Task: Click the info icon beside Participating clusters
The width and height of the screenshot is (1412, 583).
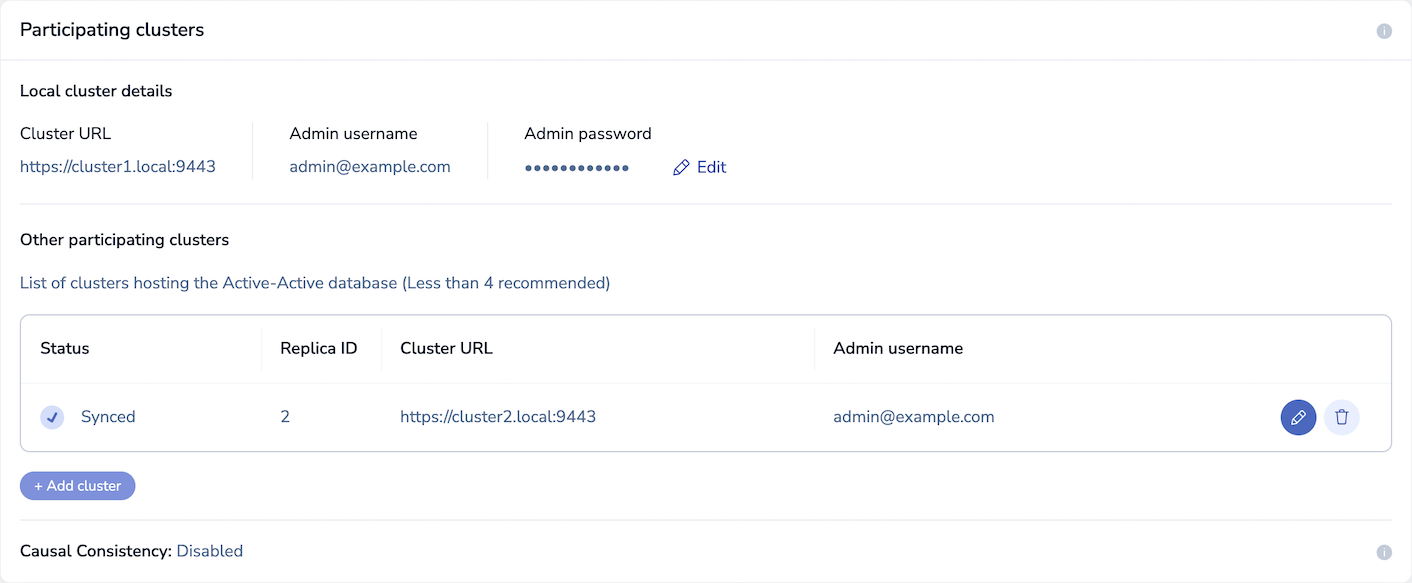Action: pos(1384,31)
